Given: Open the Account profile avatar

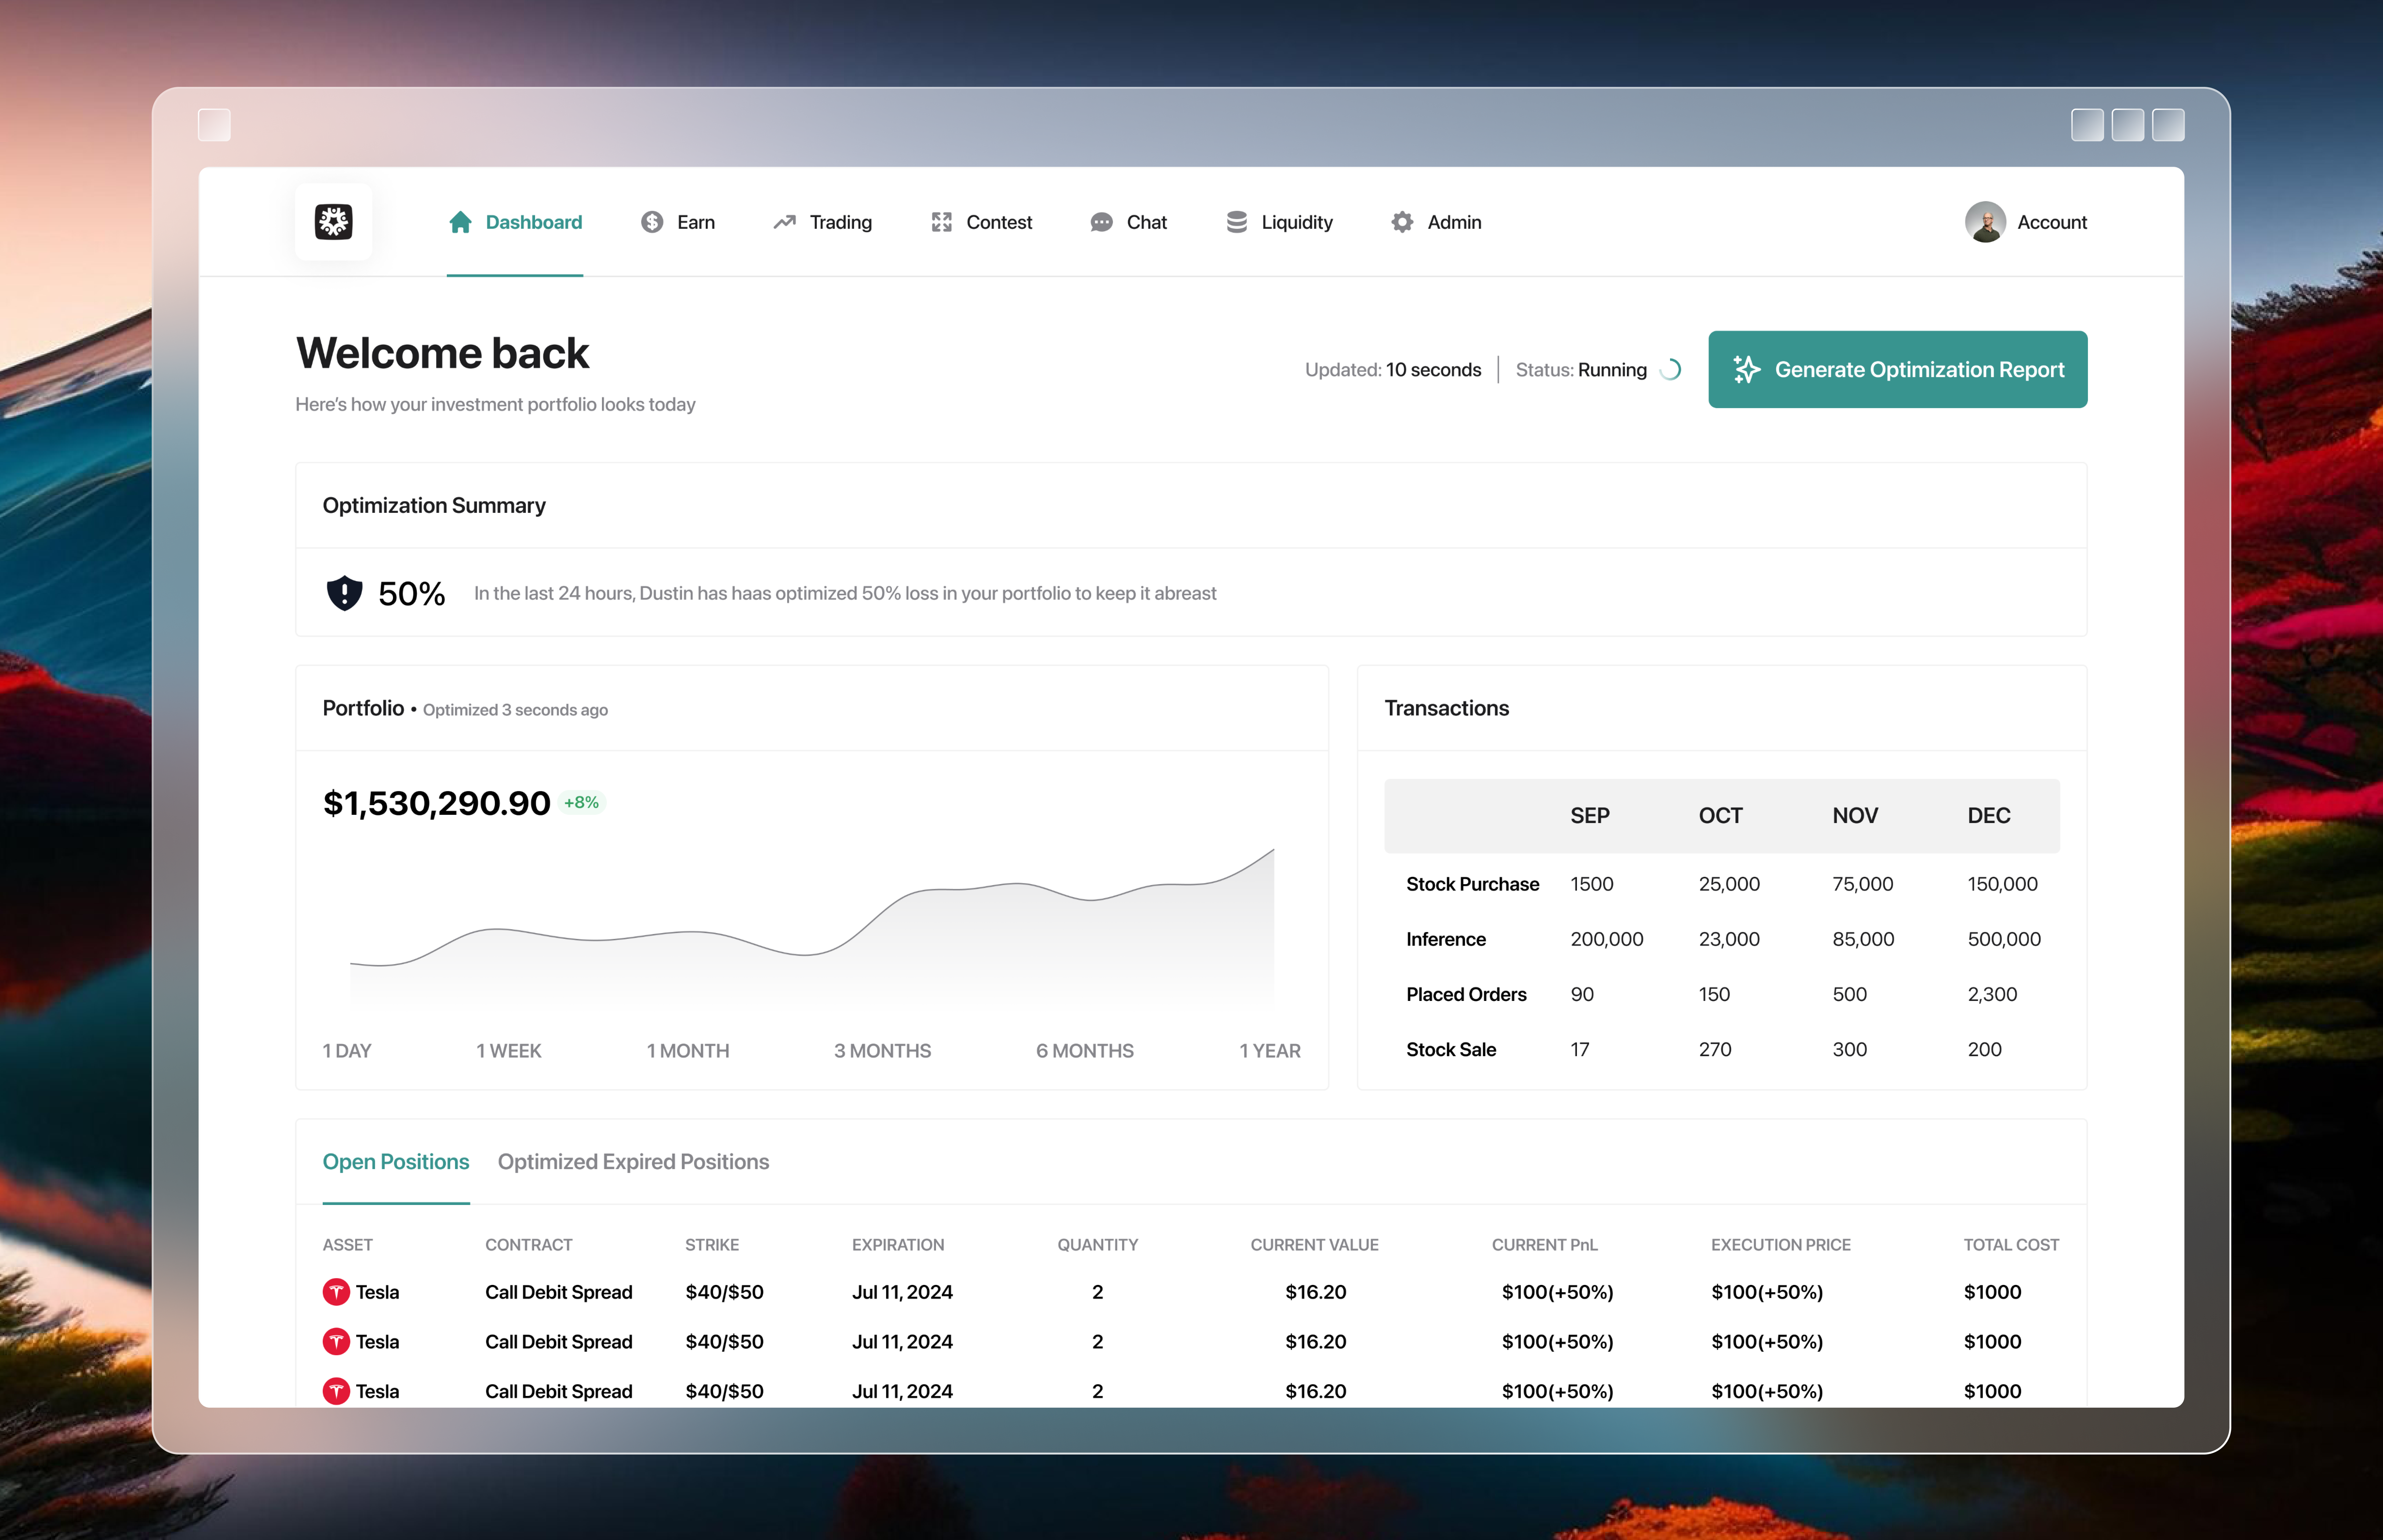Looking at the screenshot, I should tap(1986, 222).
